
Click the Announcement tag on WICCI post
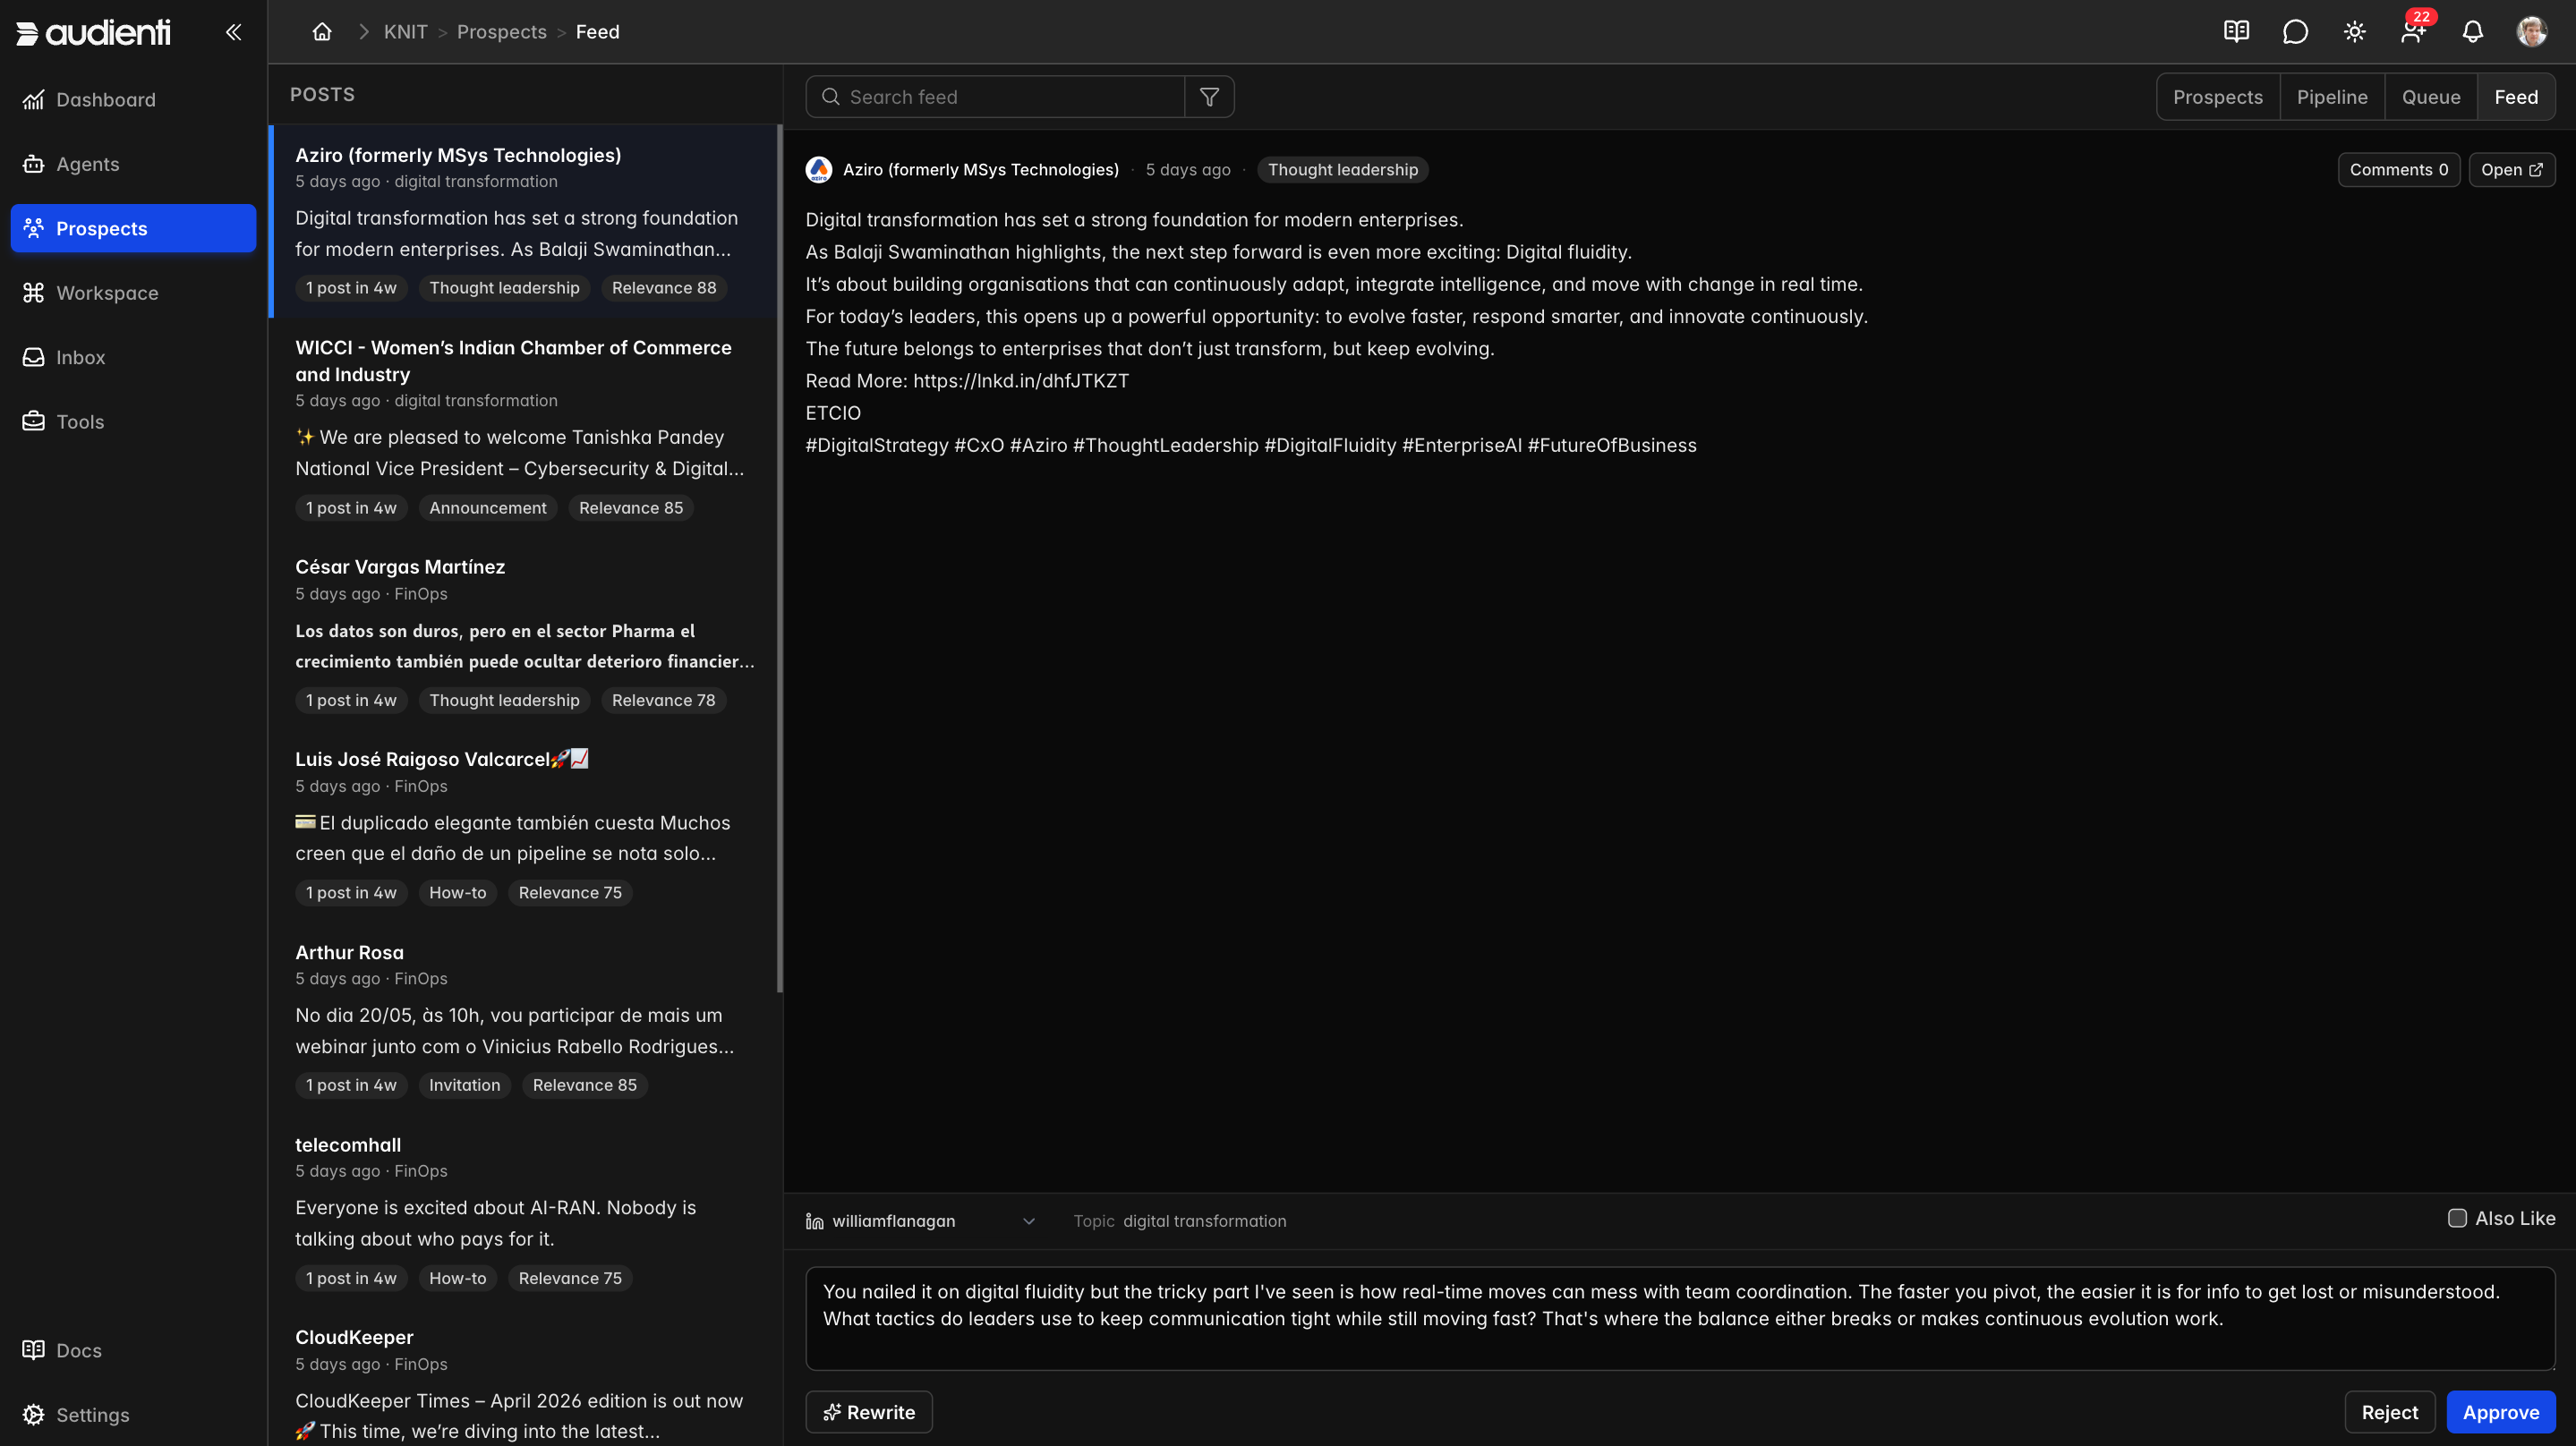pyautogui.click(x=487, y=508)
